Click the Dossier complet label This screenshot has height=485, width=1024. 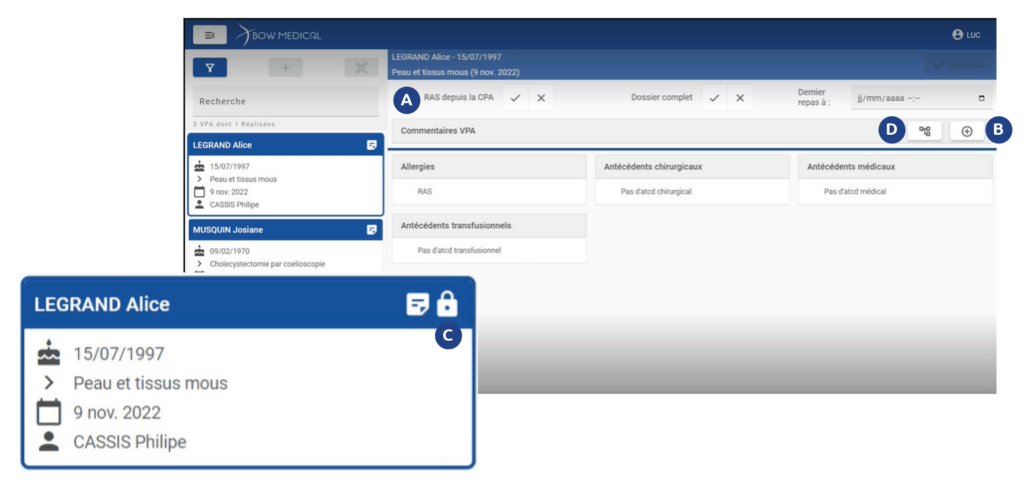point(662,97)
